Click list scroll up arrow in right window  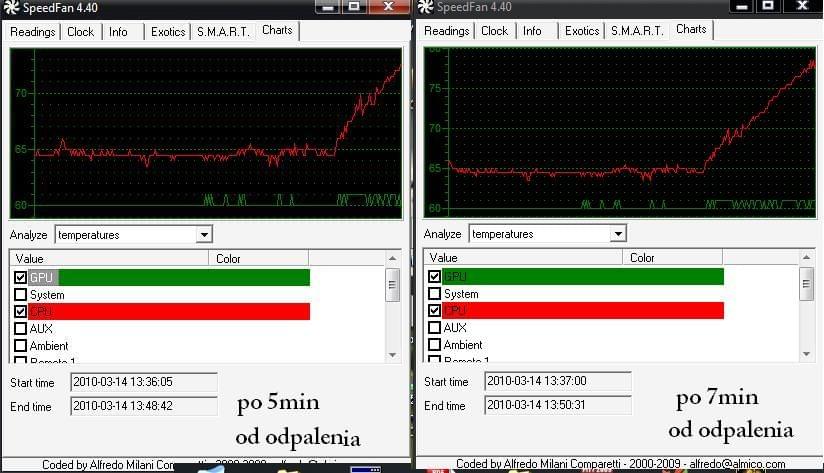[x=807, y=257]
